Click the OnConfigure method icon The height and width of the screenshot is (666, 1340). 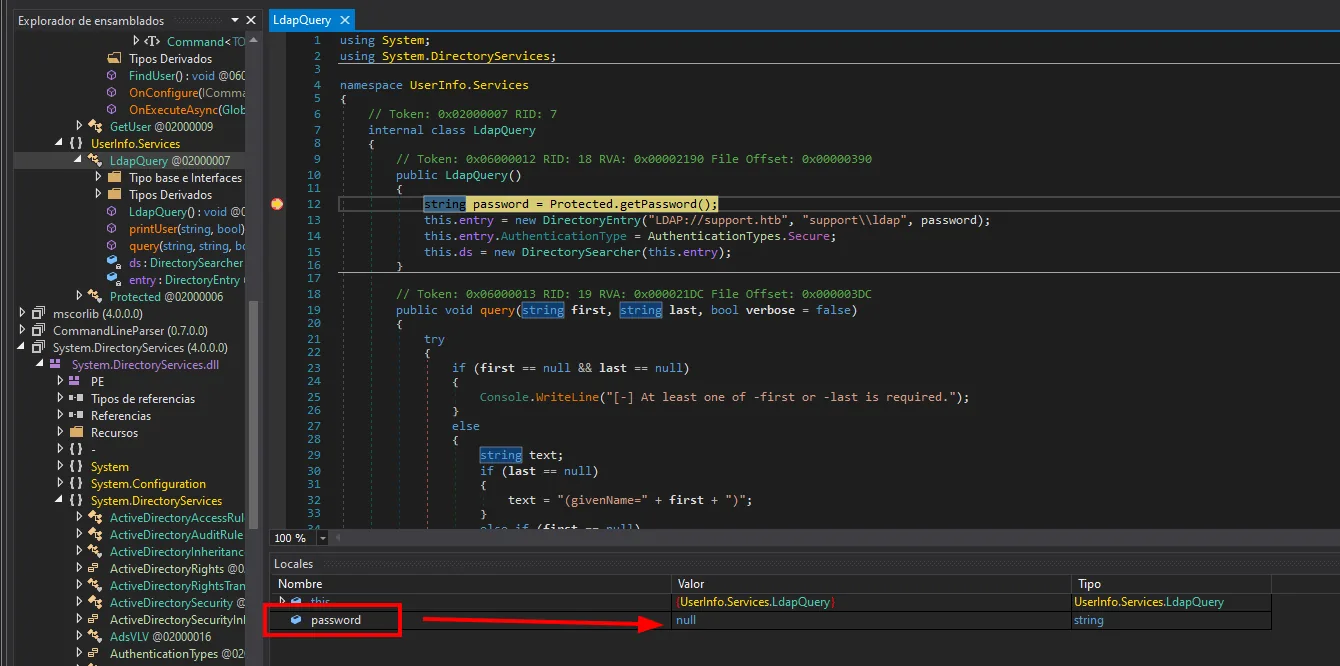point(112,93)
